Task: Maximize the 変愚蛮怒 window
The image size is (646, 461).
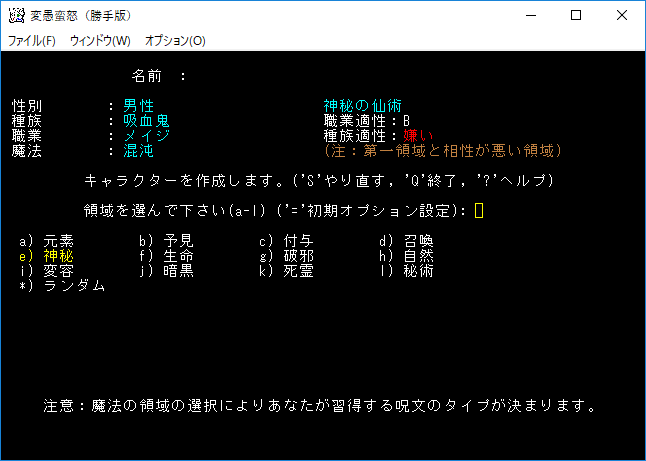Action: [x=576, y=15]
